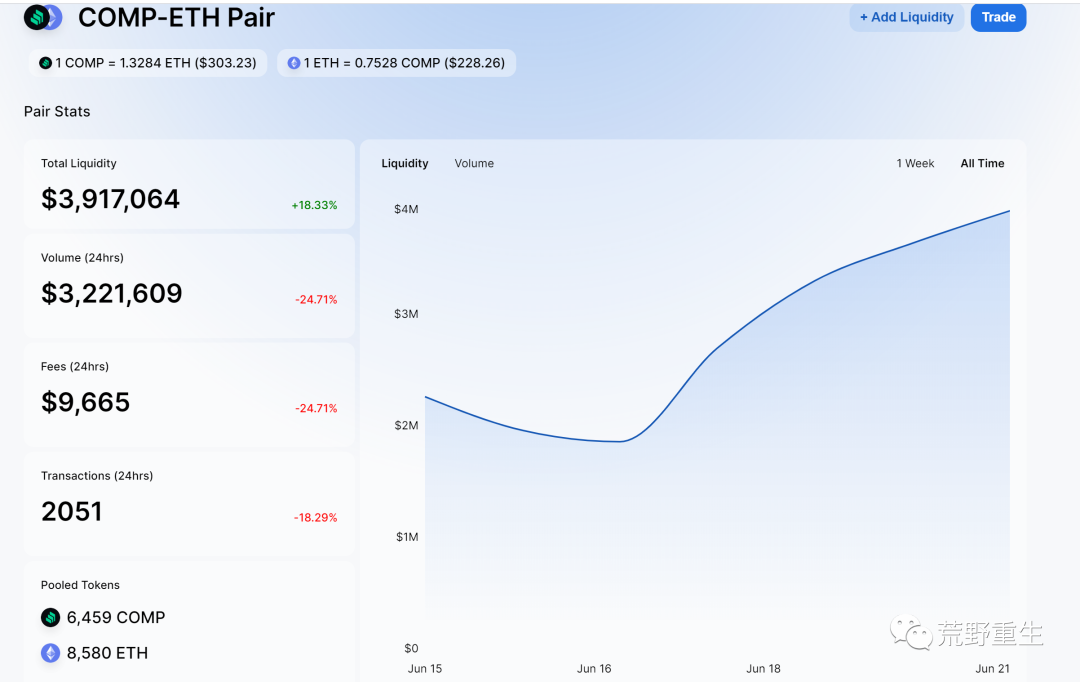Click the 24hr volume value $3,221,609
This screenshot has height=682, width=1080.
pyautogui.click(x=112, y=293)
